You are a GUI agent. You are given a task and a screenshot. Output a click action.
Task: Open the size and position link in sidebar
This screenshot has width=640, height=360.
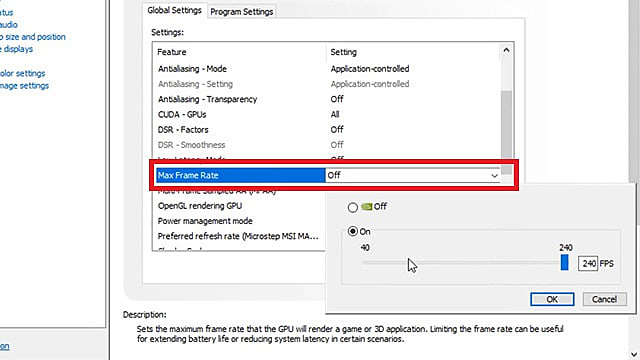33,37
